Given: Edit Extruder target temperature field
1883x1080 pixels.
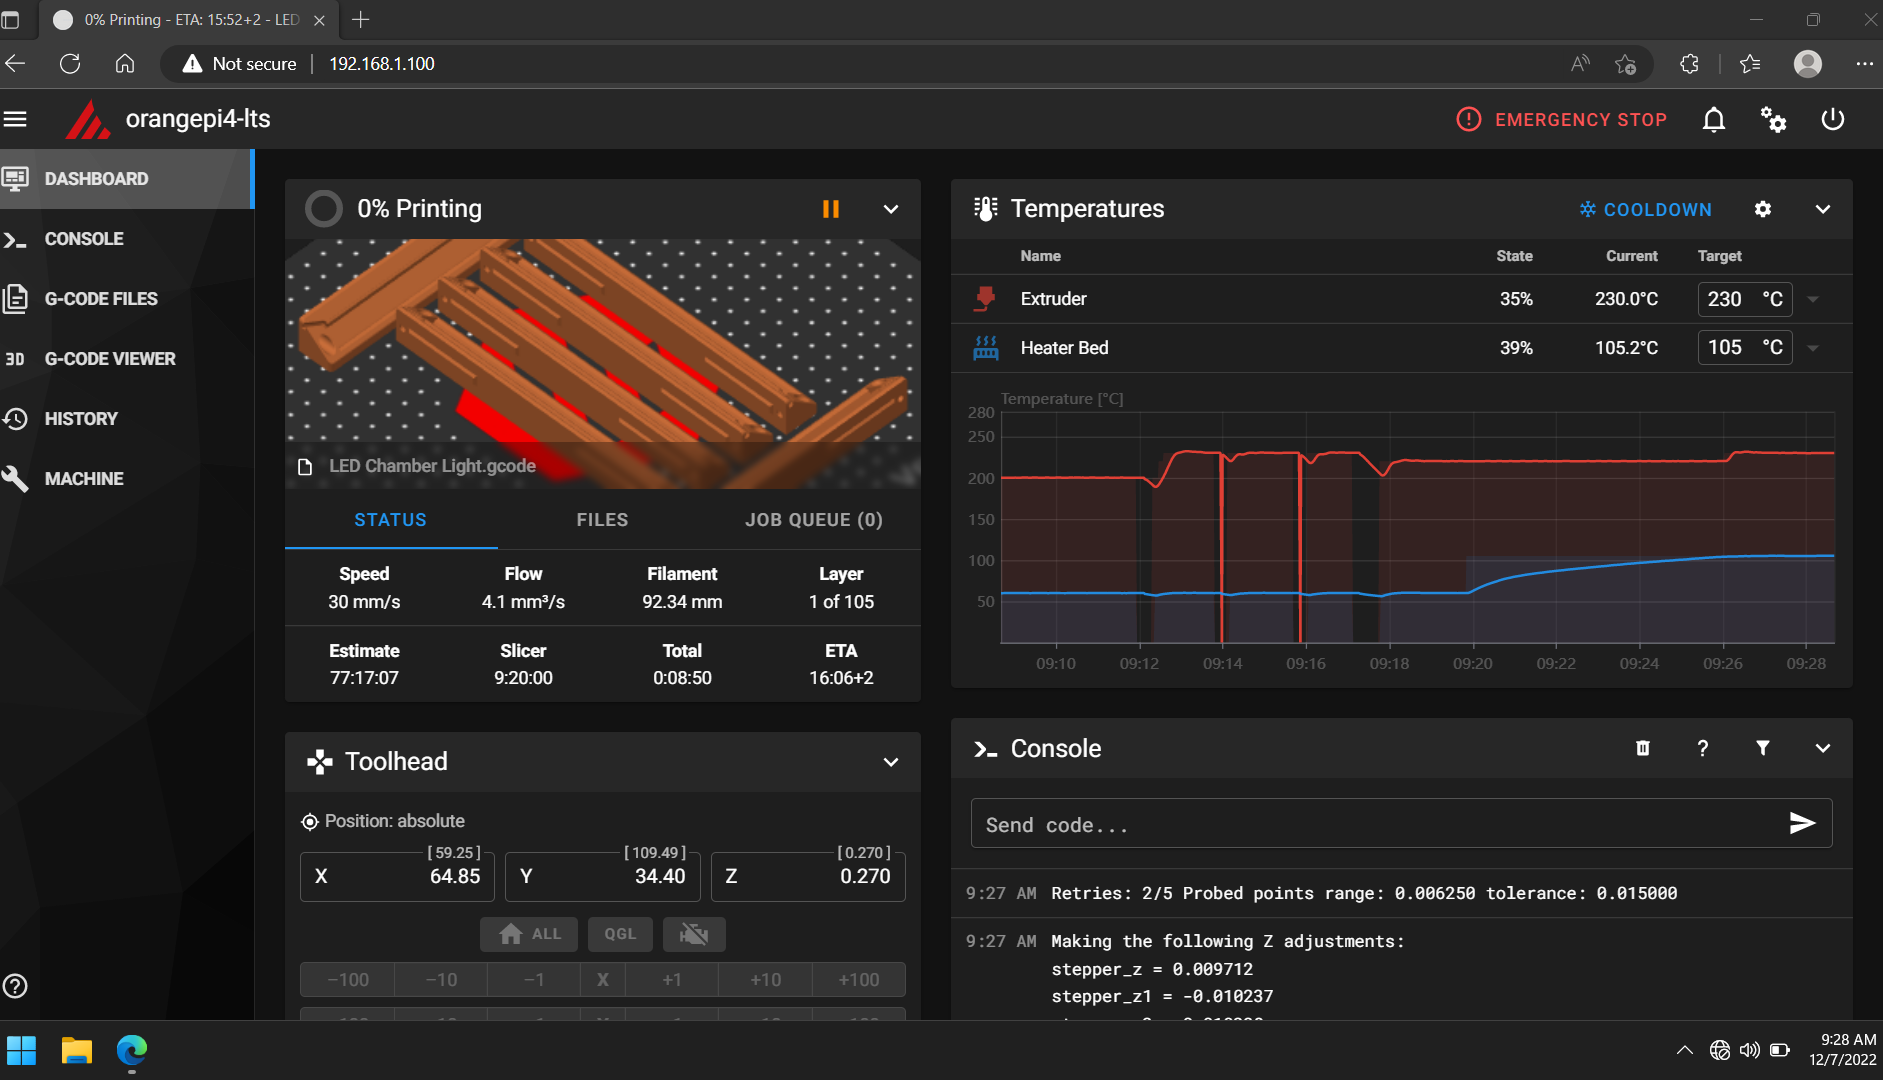Looking at the screenshot, I should pos(1744,299).
